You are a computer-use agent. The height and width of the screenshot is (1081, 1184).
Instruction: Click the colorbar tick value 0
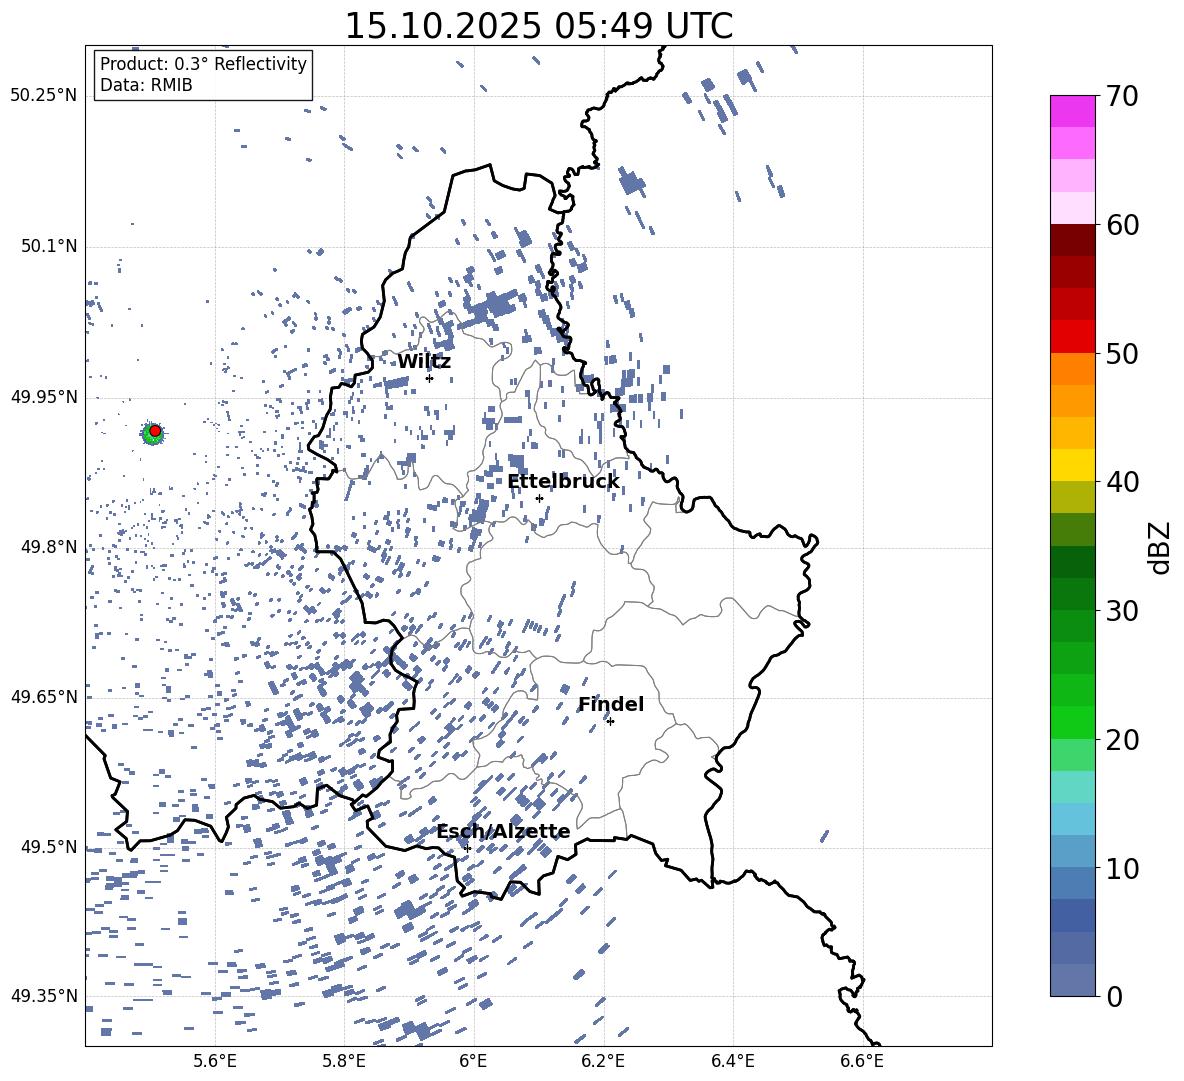point(1114,996)
